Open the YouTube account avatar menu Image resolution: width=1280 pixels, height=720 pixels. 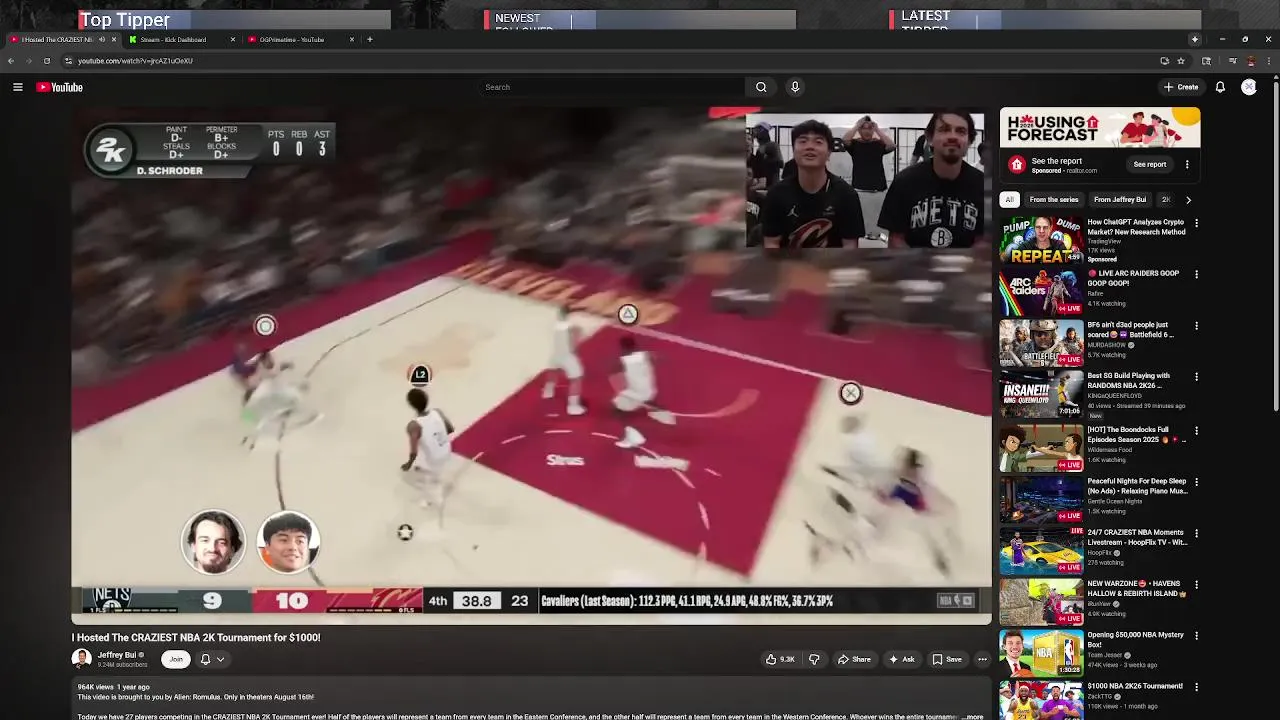[1249, 87]
